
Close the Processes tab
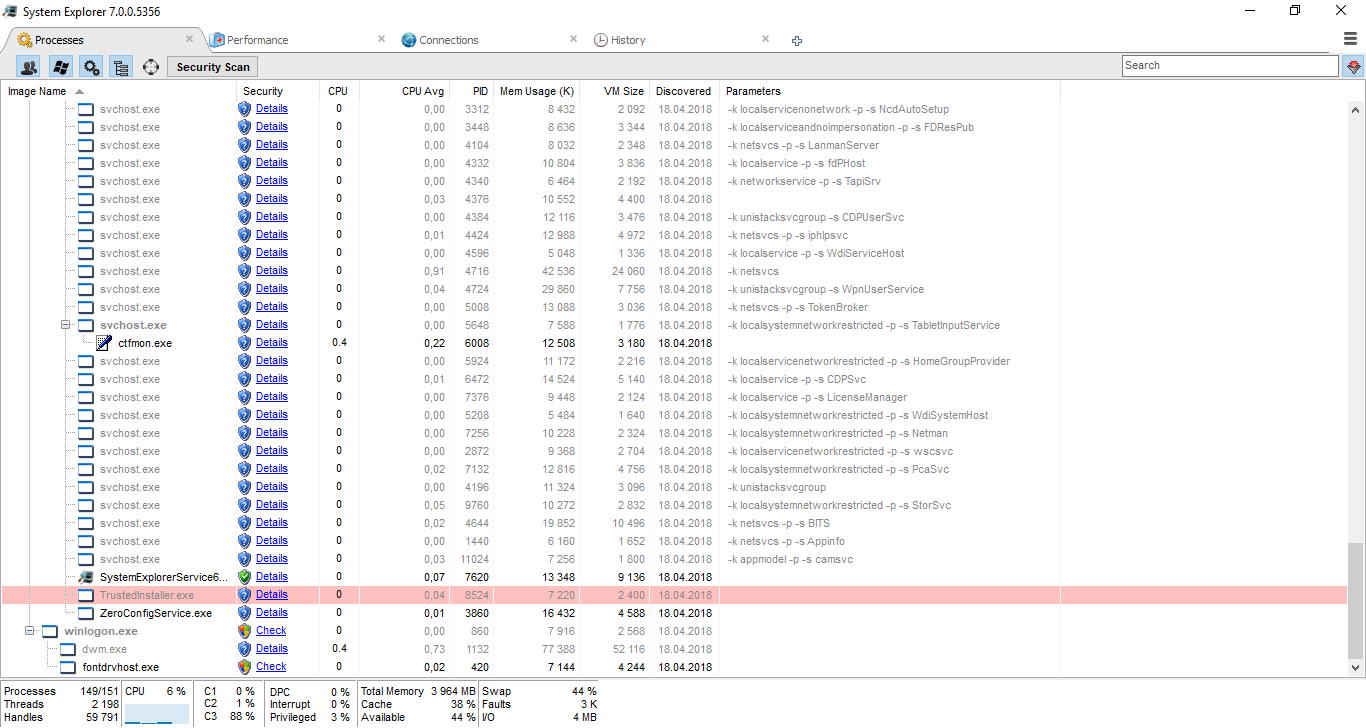(x=189, y=39)
